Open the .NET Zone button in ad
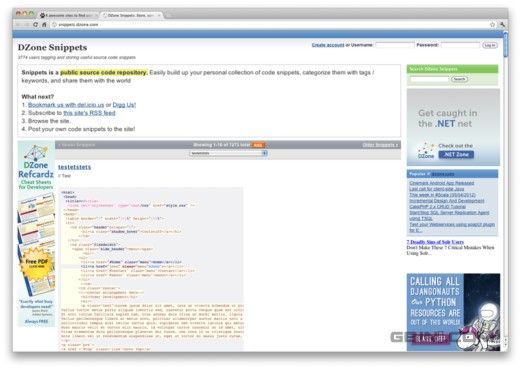520x369 pixels. click(456, 155)
